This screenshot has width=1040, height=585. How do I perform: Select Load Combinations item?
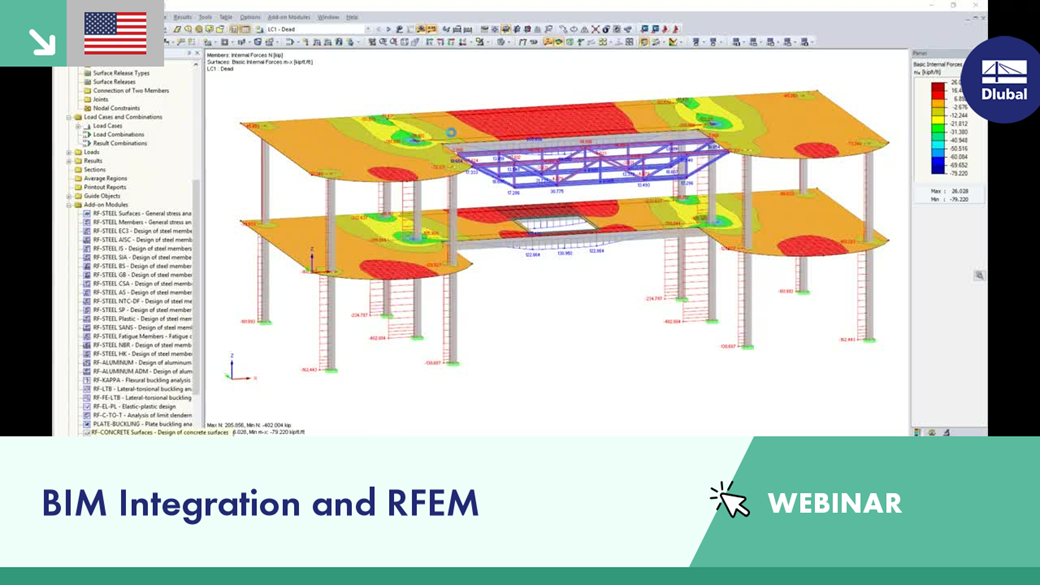pos(118,134)
